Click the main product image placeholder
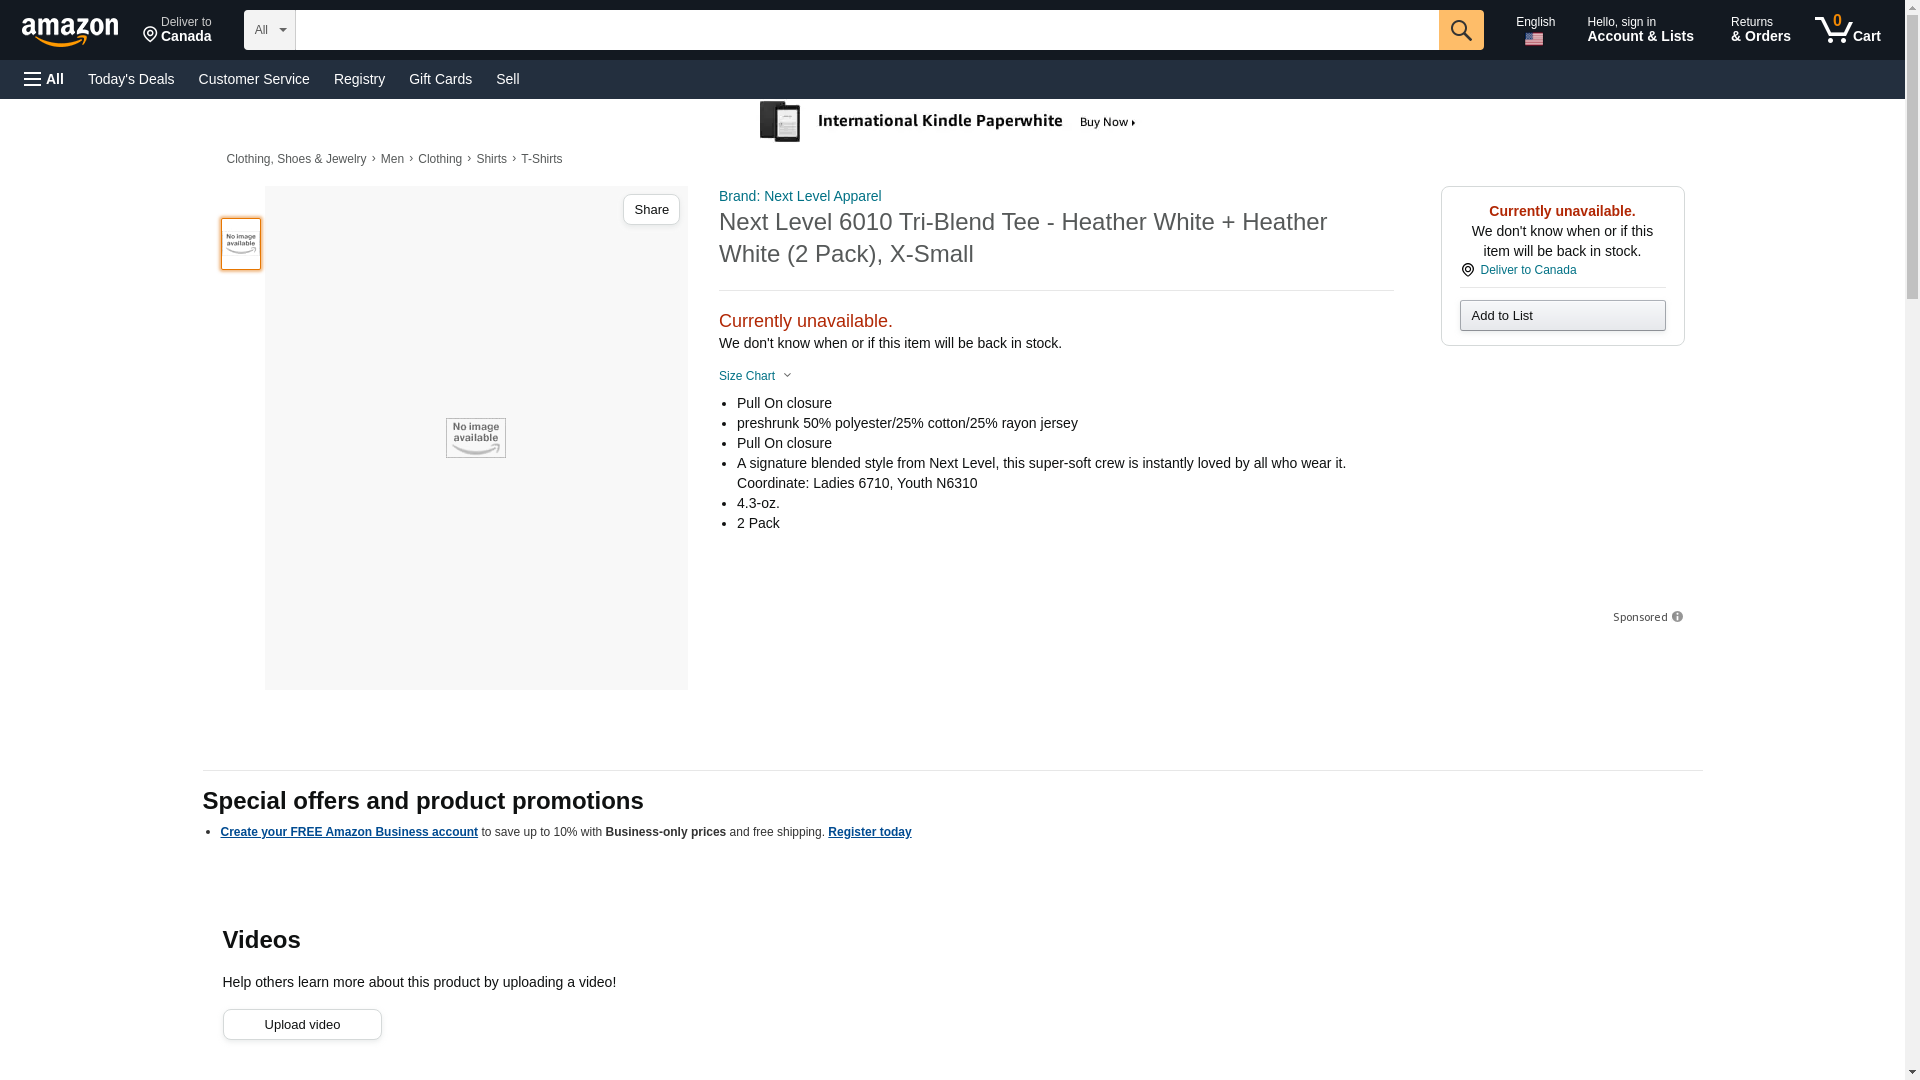The height and width of the screenshot is (1080, 1920). coord(475,438)
